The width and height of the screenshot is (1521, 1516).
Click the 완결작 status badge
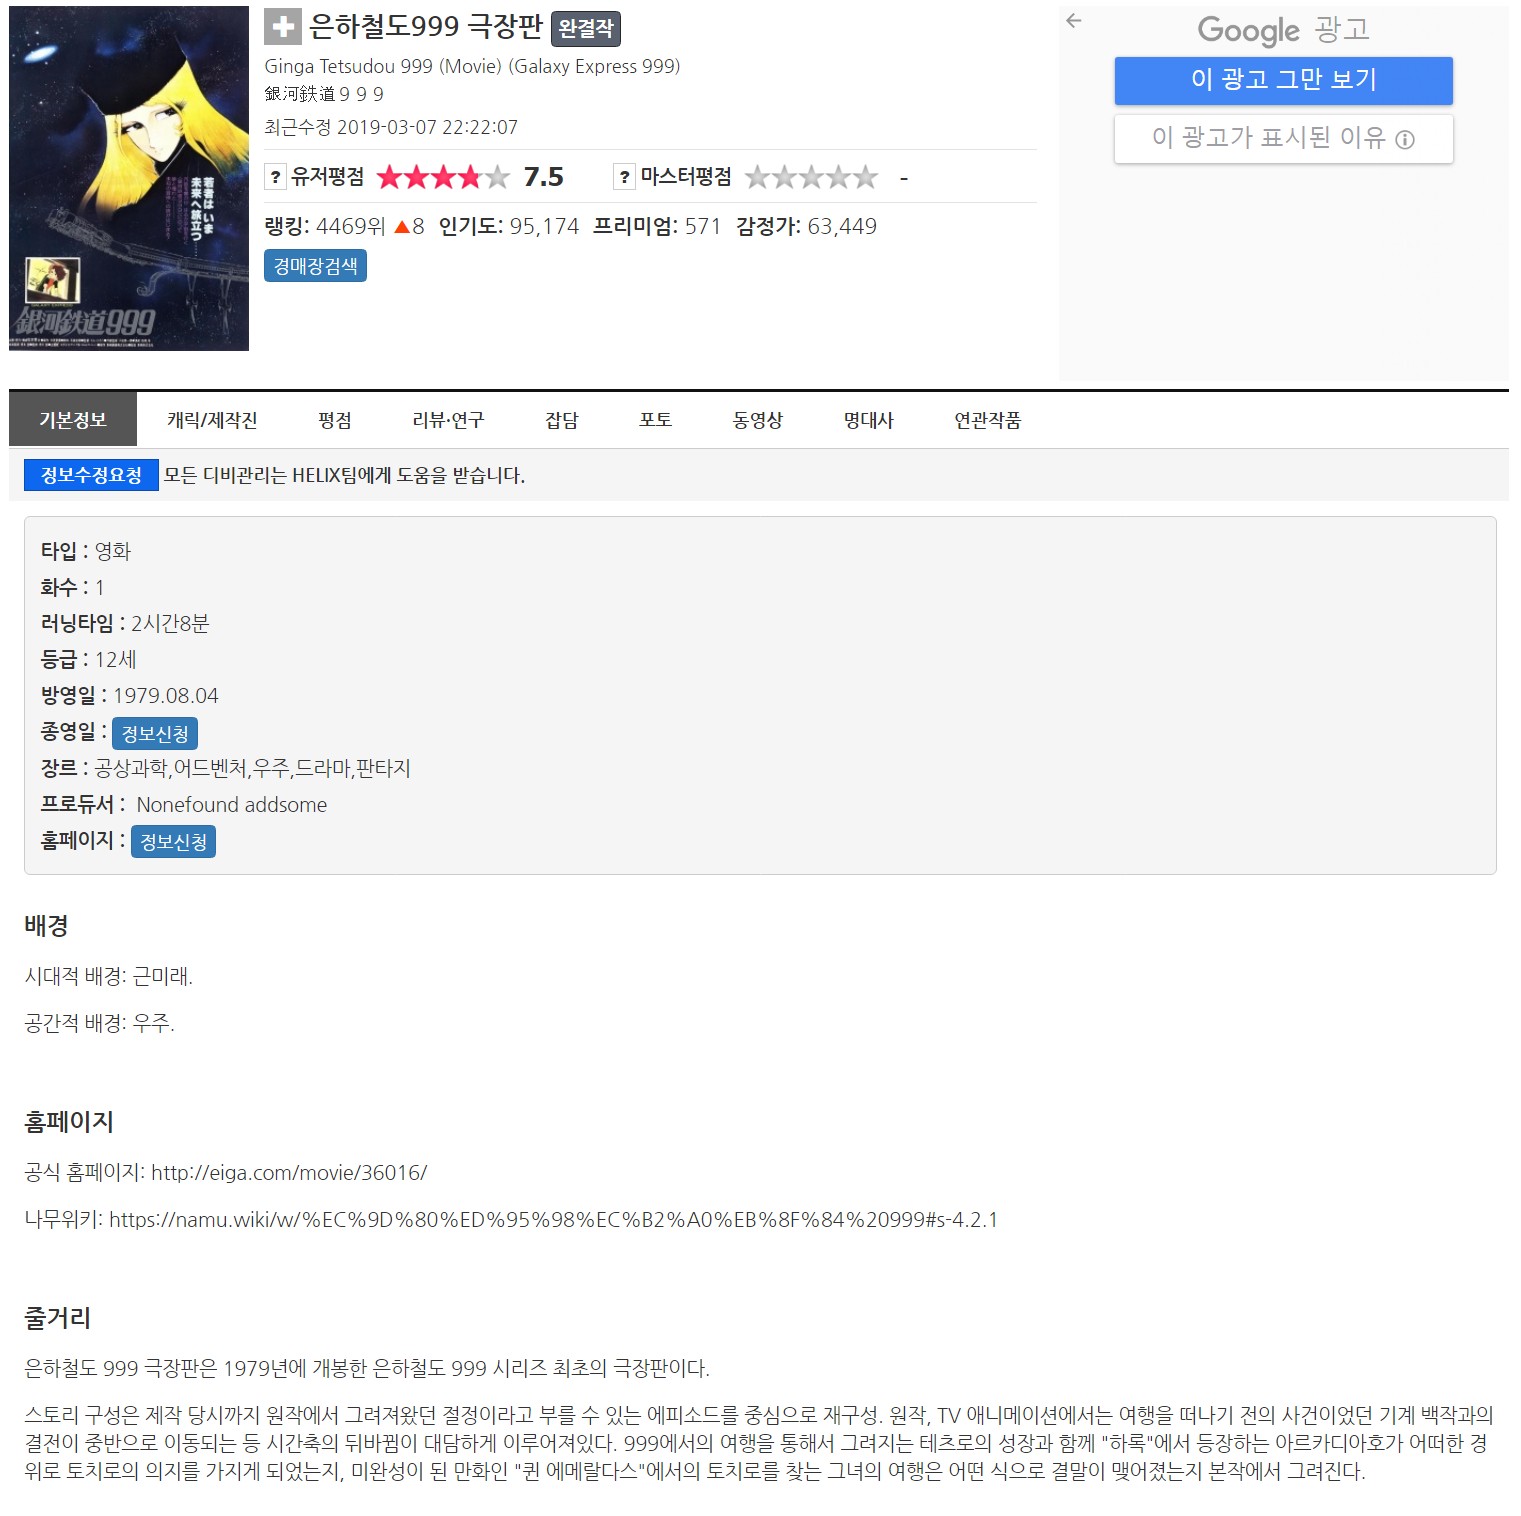(x=586, y=29)
